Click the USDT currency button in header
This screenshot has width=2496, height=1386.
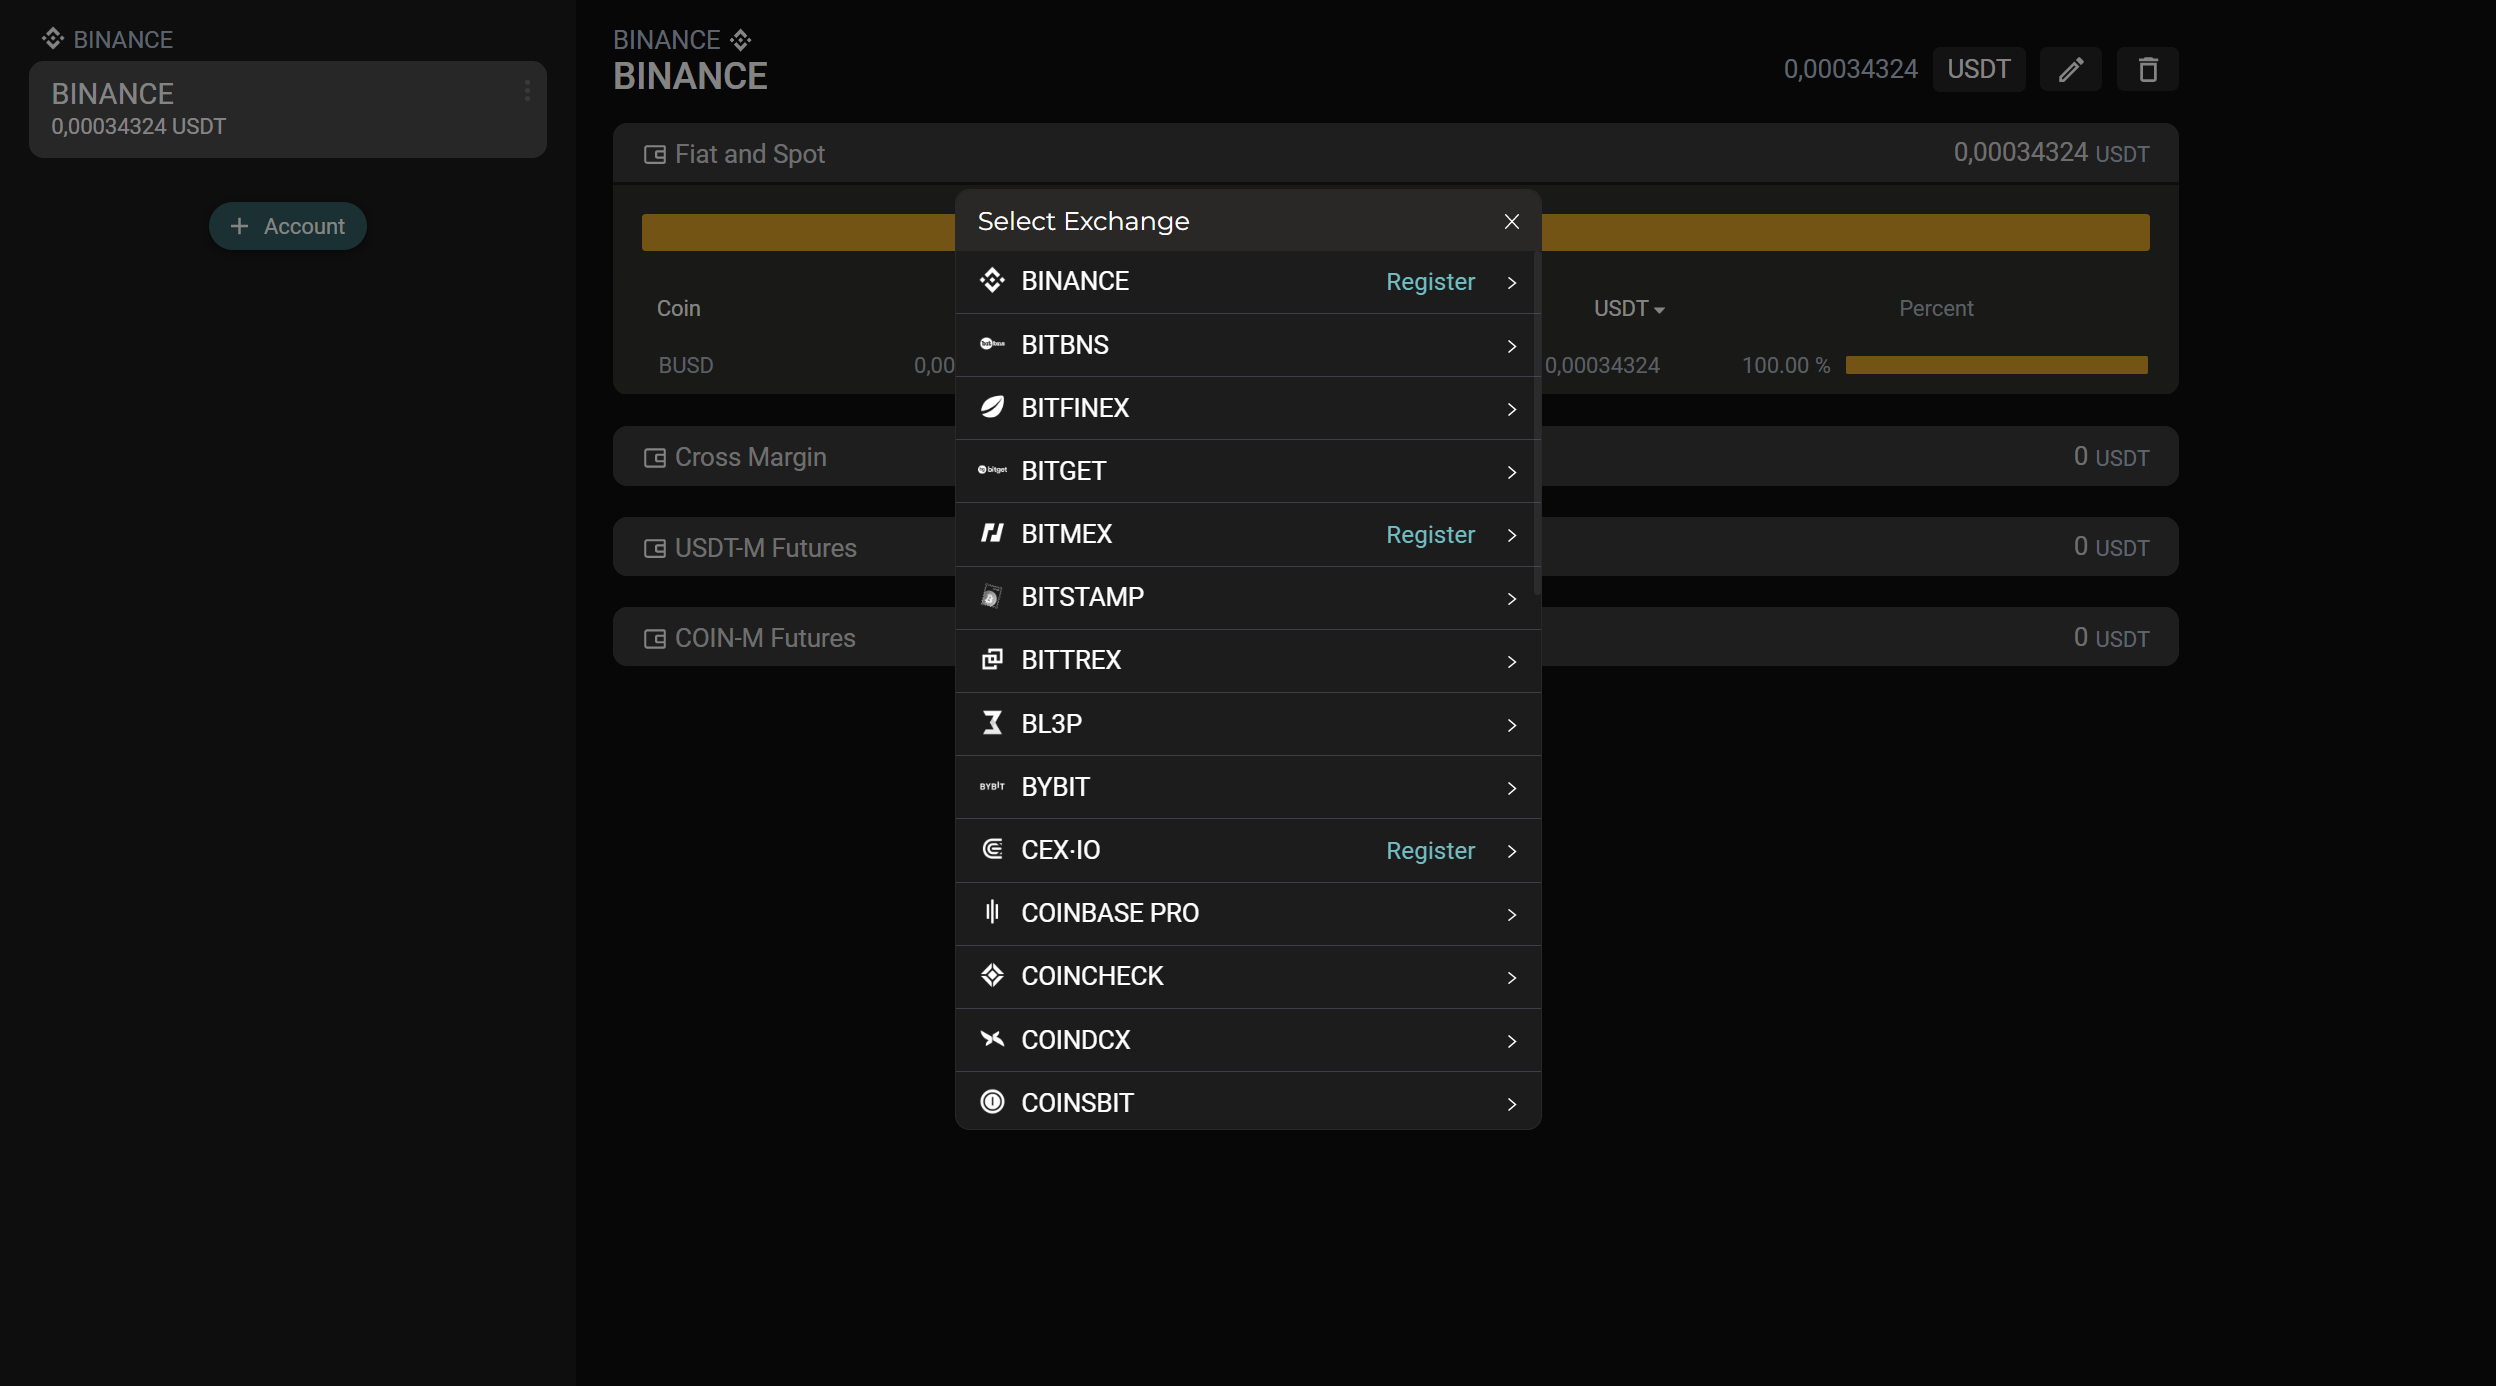click(x=1978, y=69)
